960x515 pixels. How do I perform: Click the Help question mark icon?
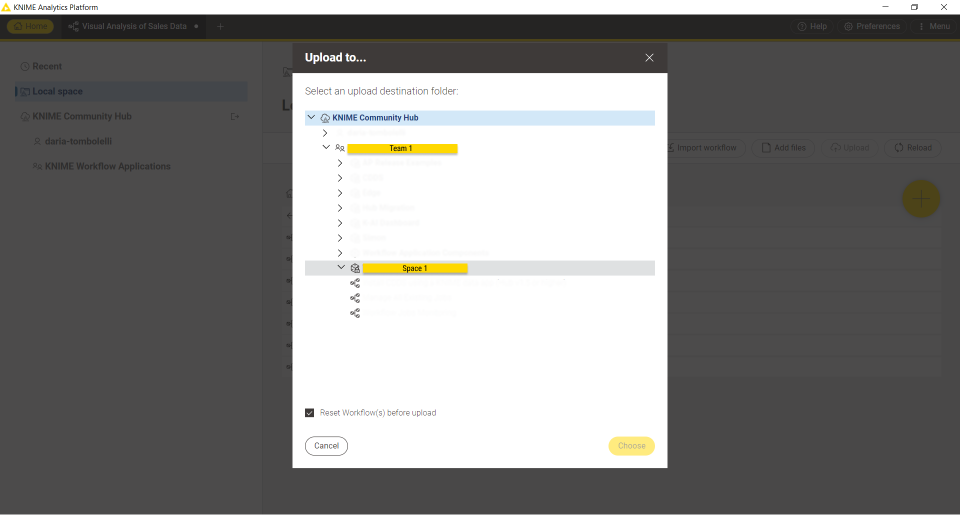tap(802, 26)
